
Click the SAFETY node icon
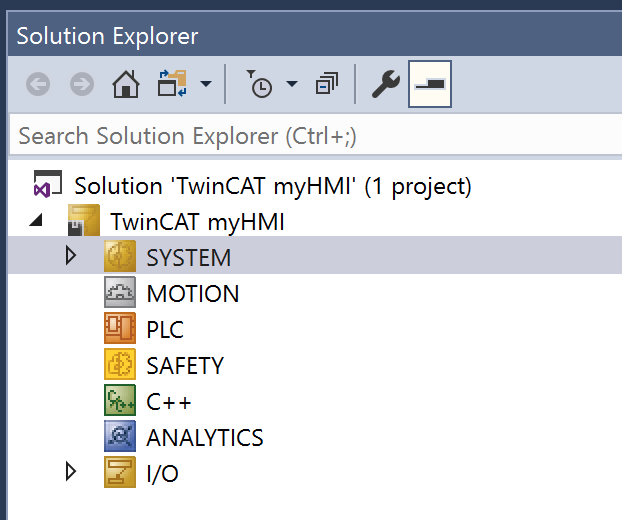pyautogui.click(x=120, y=364)
